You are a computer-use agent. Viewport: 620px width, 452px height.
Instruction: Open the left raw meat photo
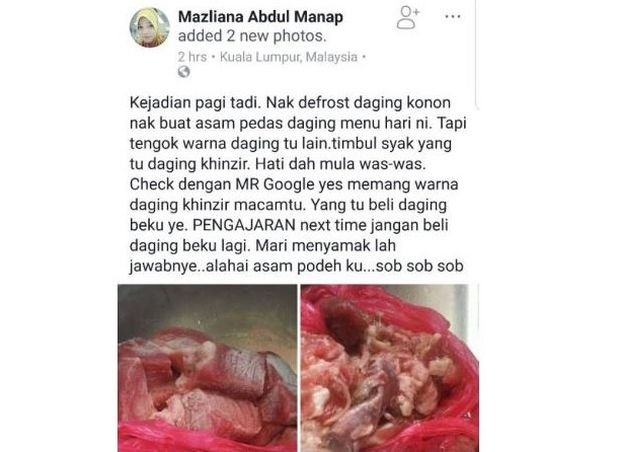click(x=207, y=368)
